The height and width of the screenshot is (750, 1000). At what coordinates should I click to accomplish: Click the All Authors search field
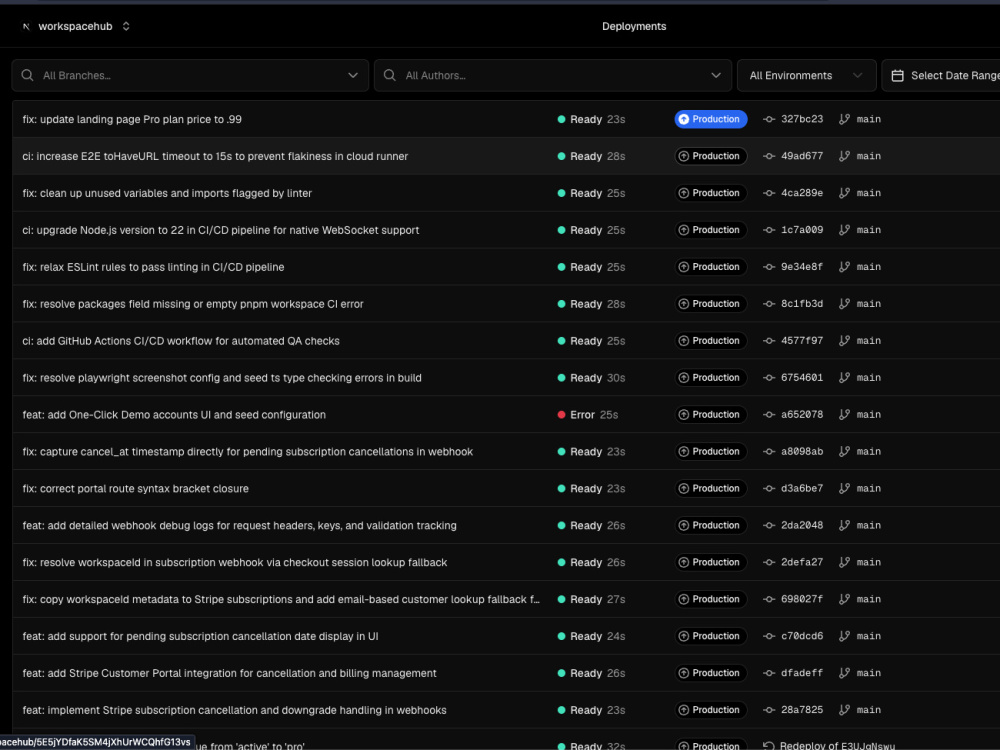tap(552, 75)
